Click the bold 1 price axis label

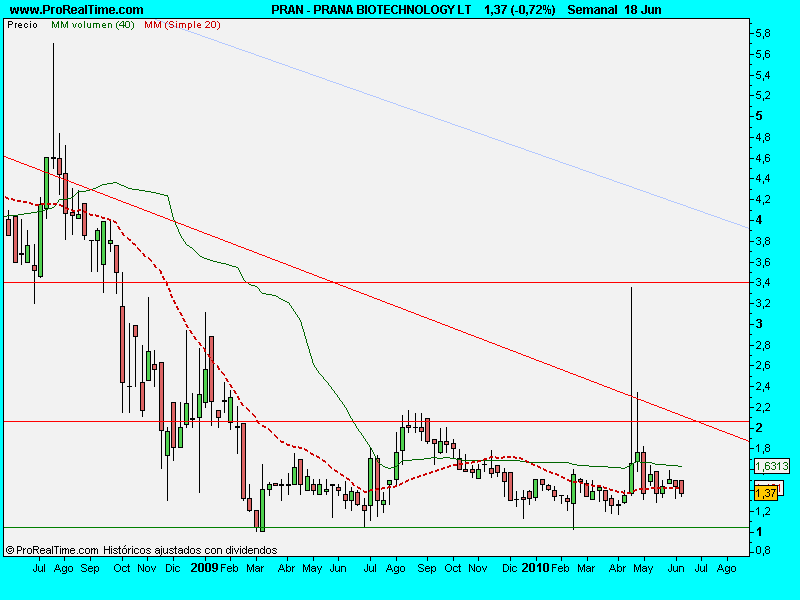(759, 532)
